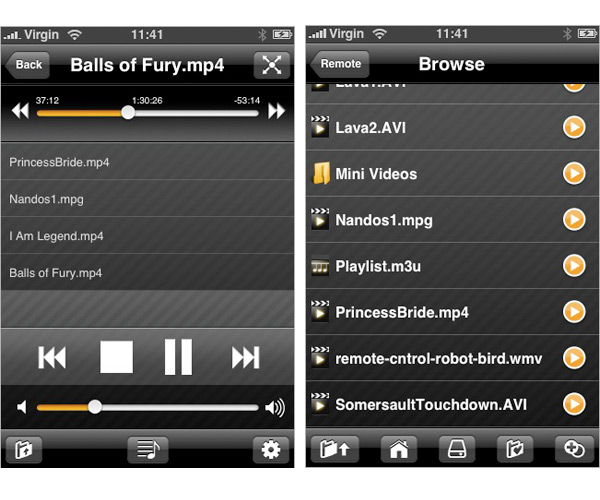
Task: Tap the Remote button
Action: pyautogui.click(x=340, y=64)
